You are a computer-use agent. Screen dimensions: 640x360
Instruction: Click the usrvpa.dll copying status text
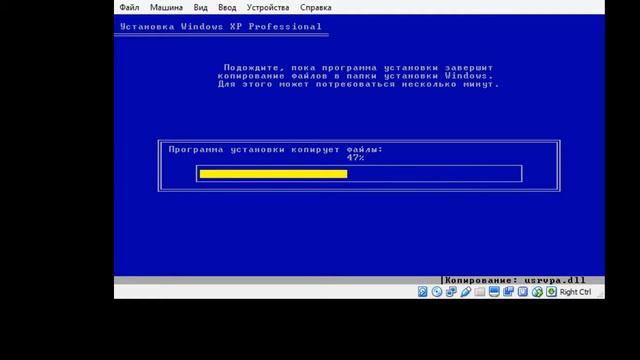pos(515,280)
